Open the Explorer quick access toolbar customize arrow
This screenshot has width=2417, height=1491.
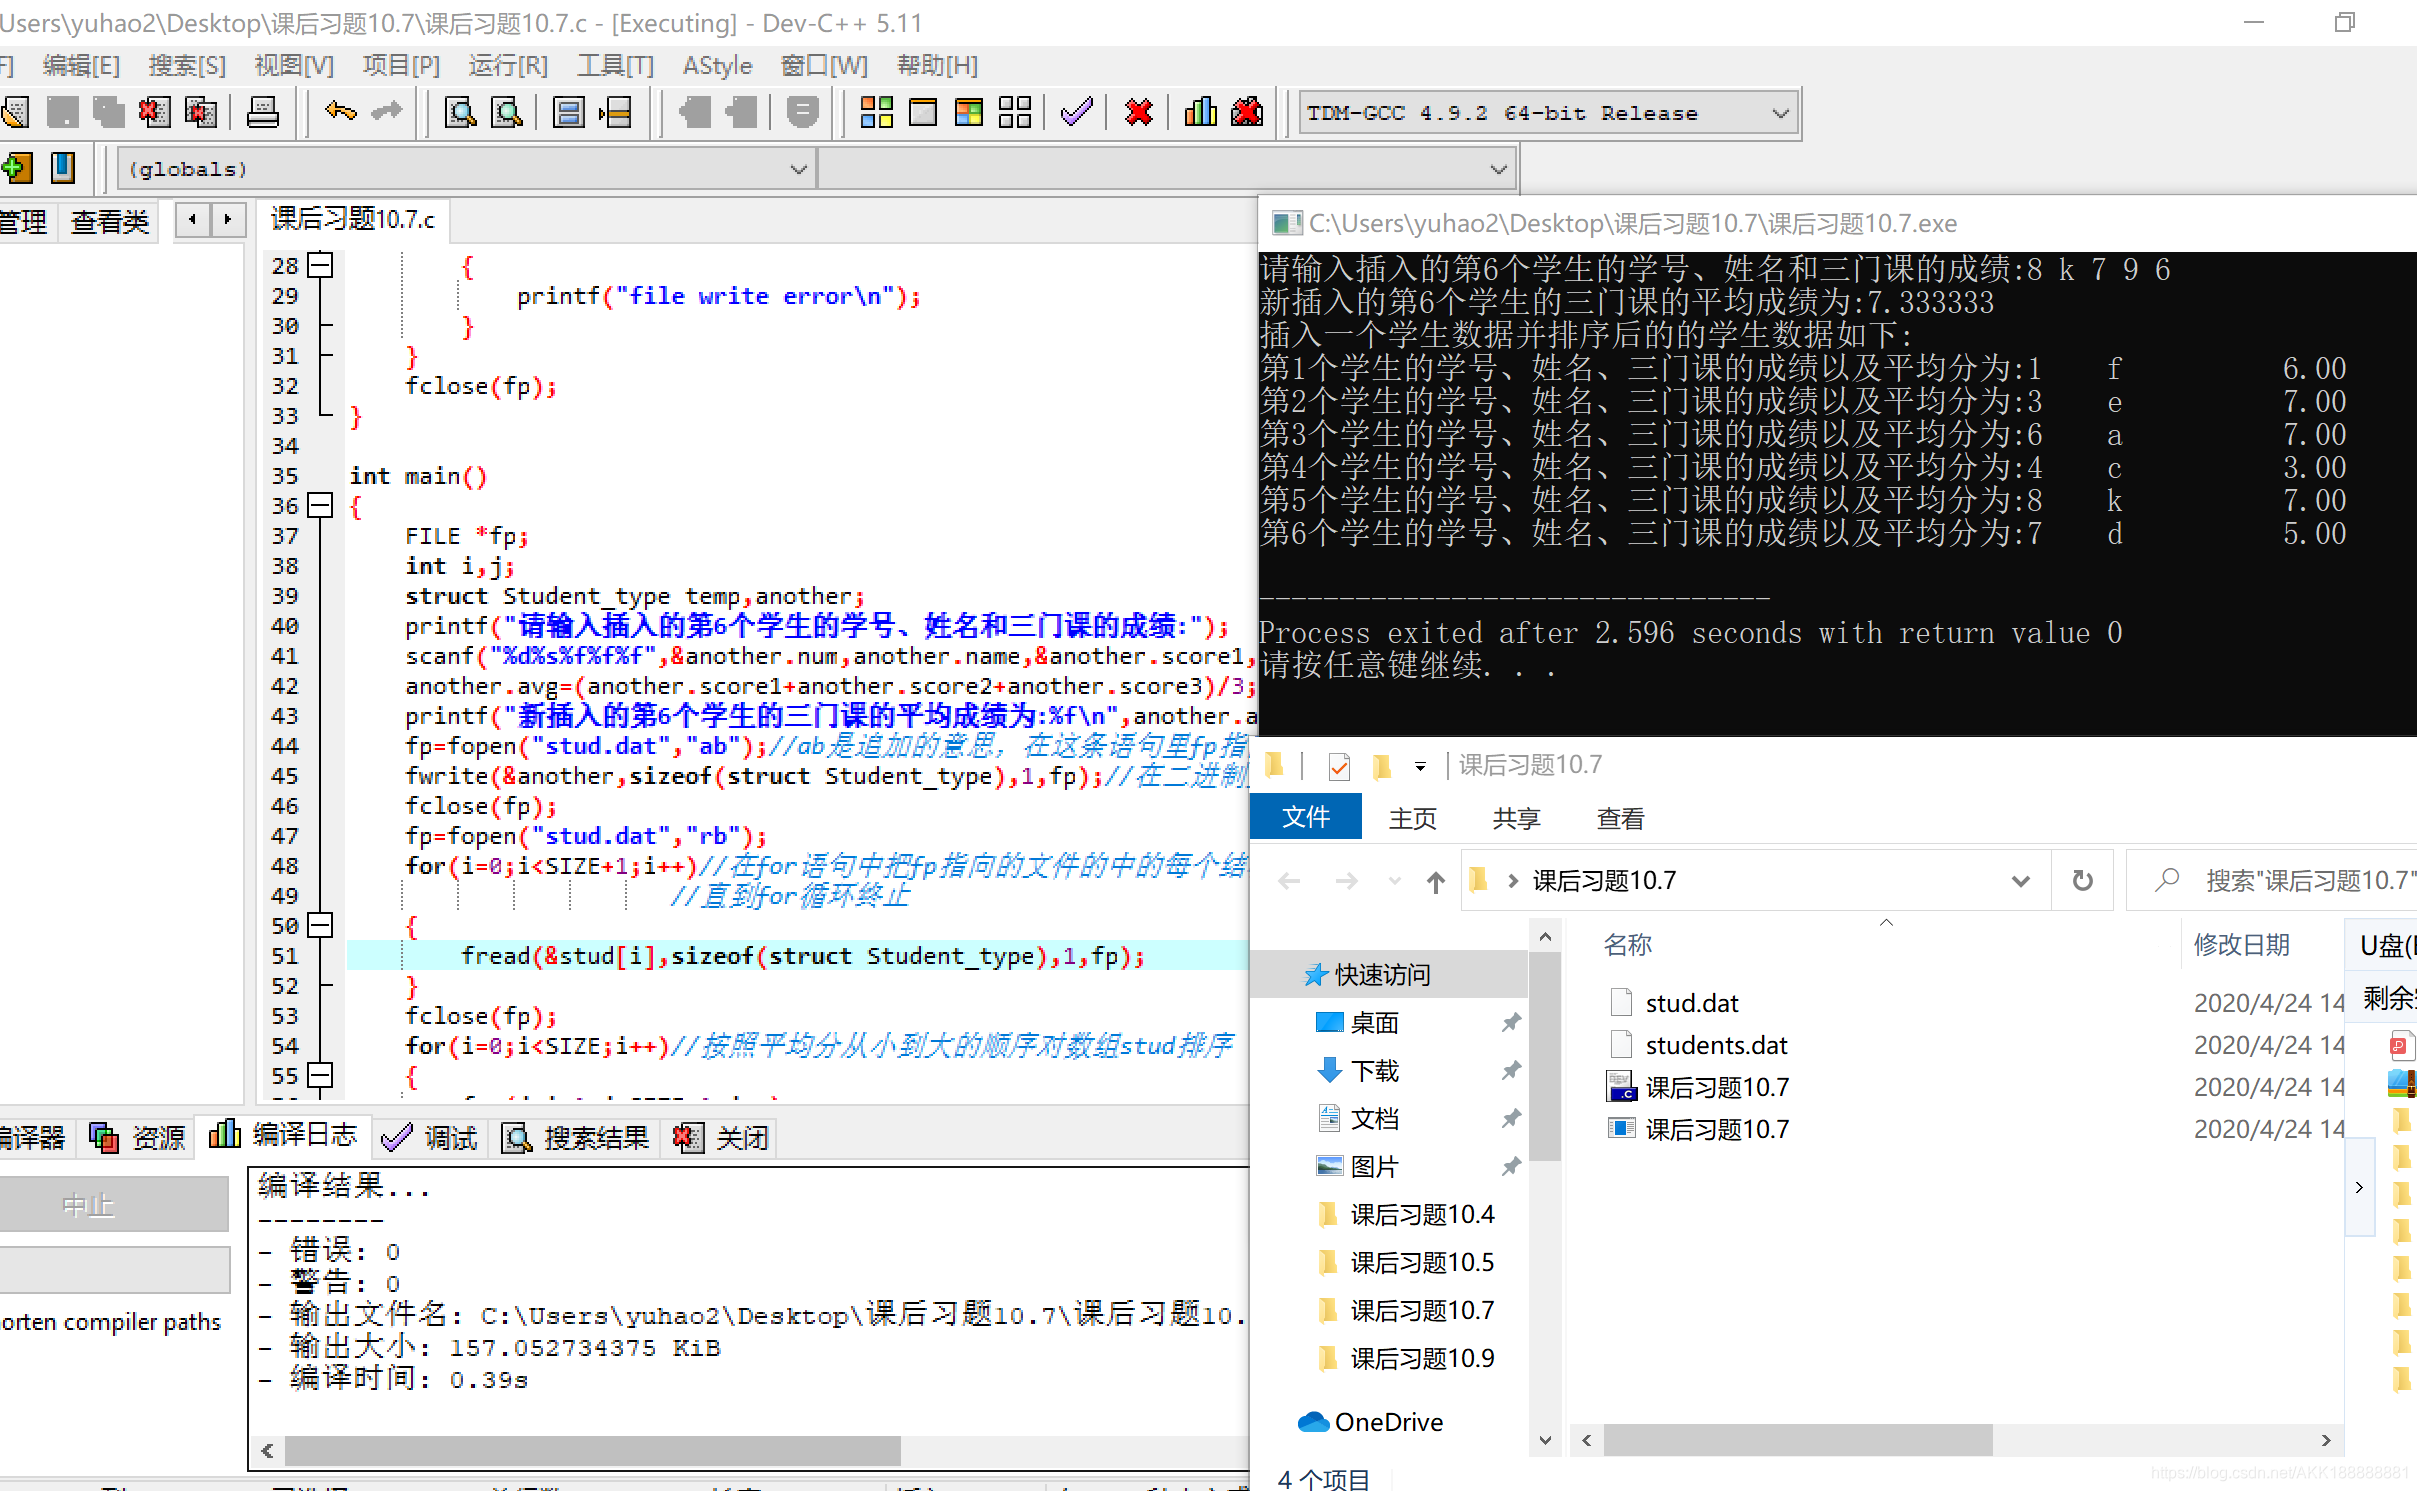pyautogui.click(x=1420, y=767)
